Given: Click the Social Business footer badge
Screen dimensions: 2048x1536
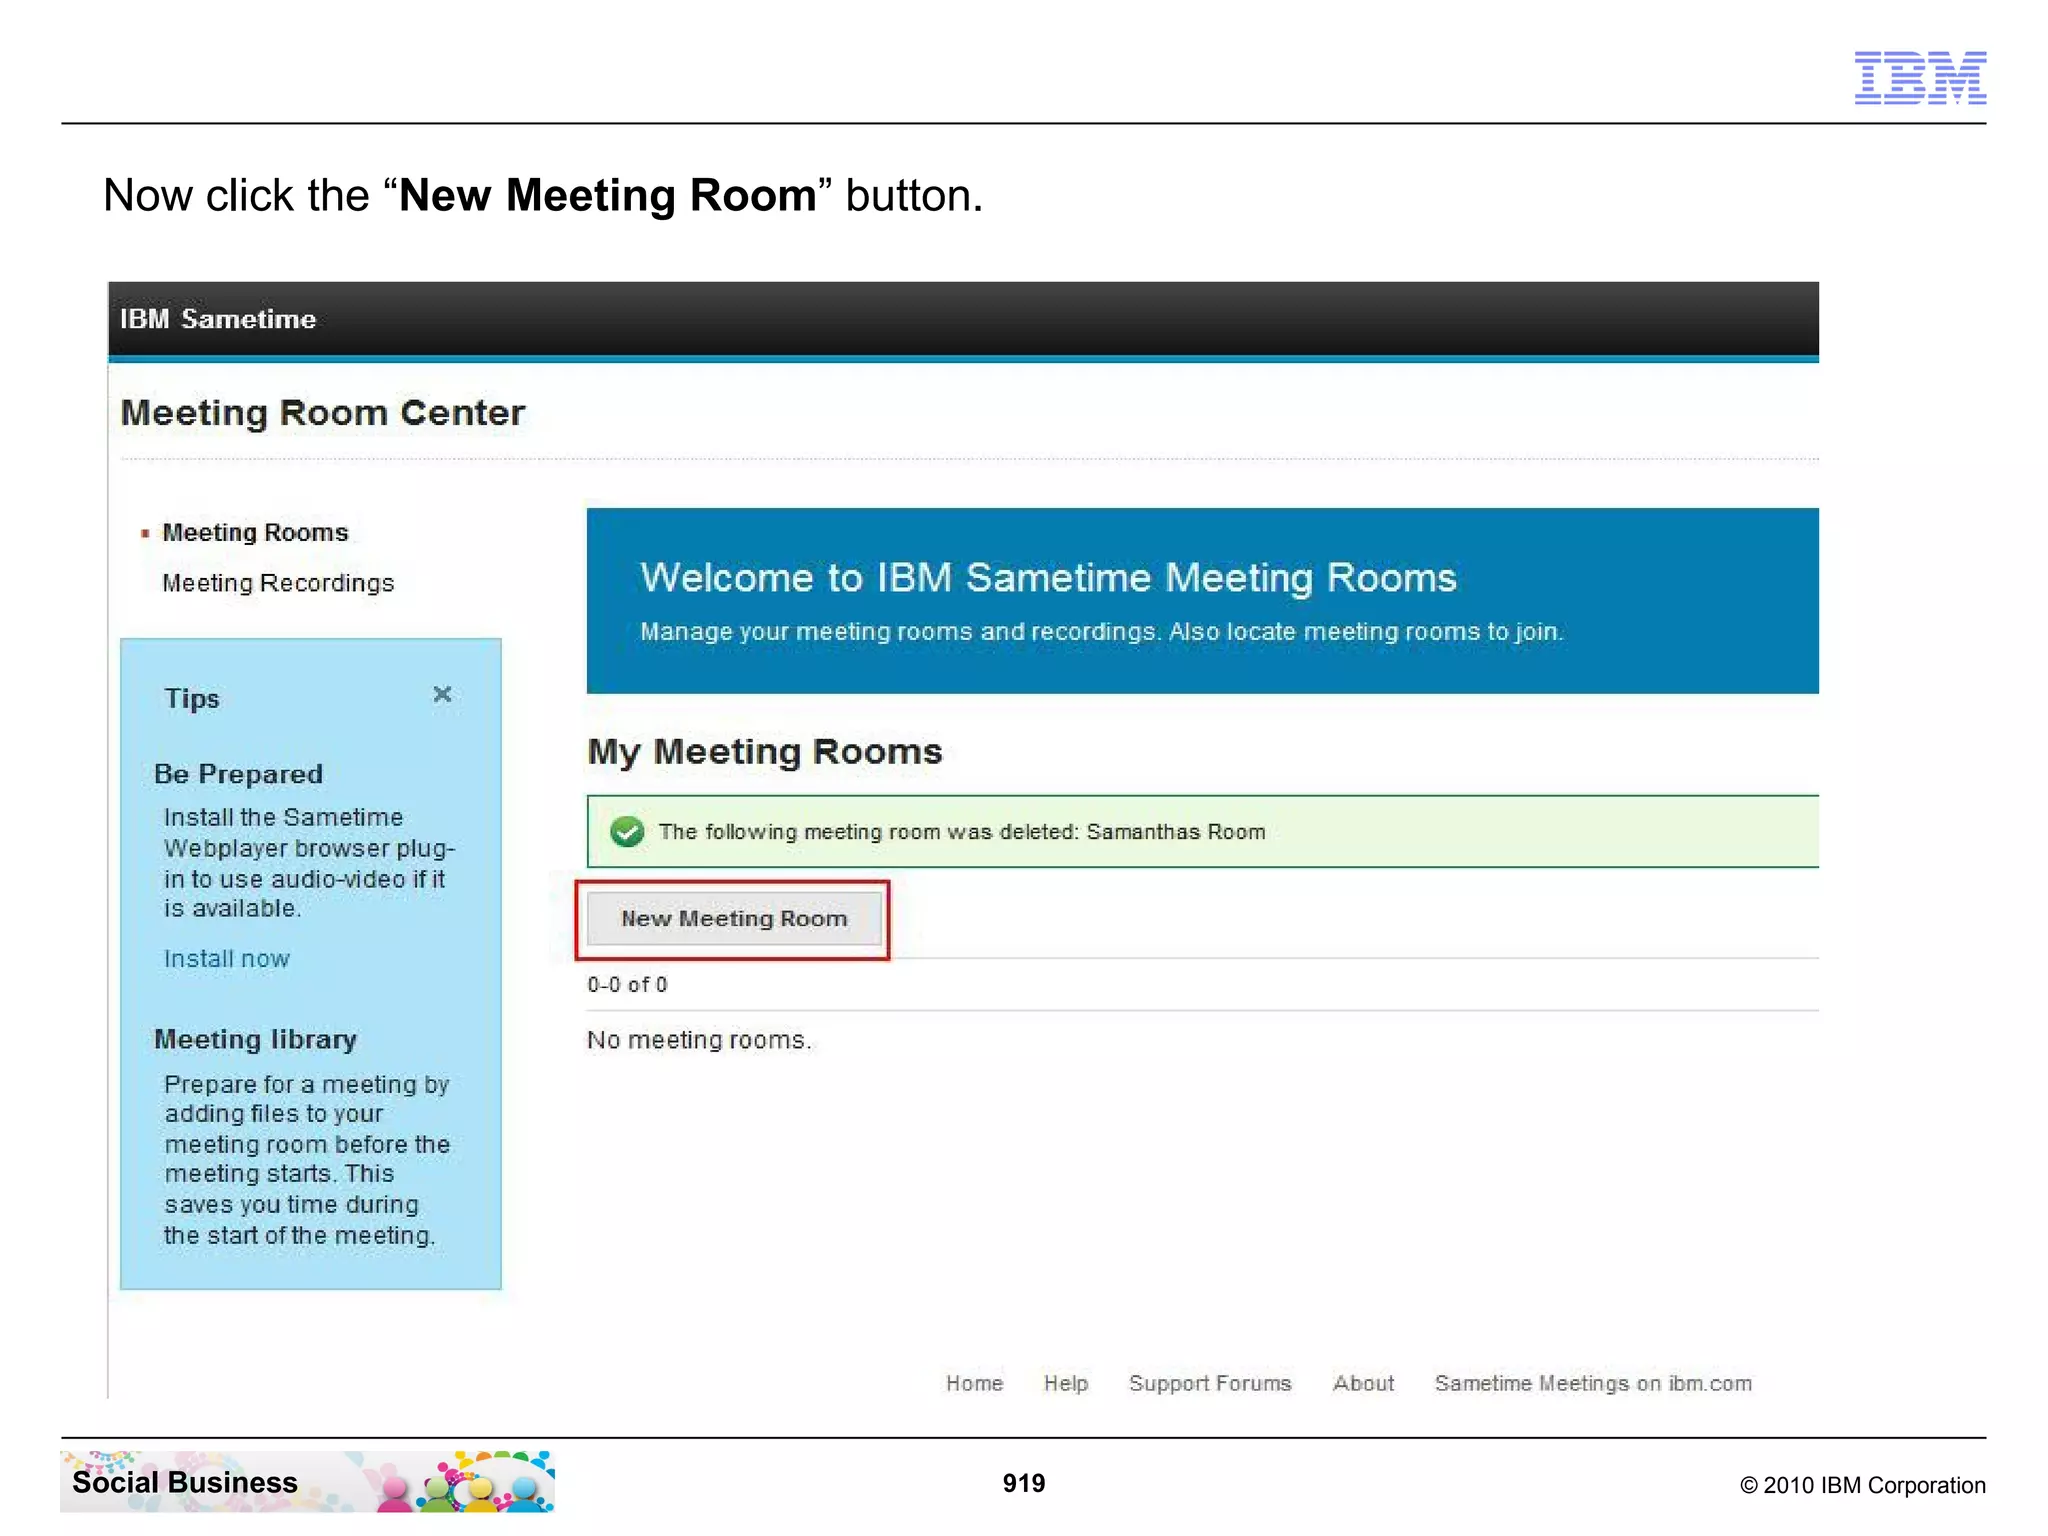Looking at the screenshot, I should coord(307,1481).
